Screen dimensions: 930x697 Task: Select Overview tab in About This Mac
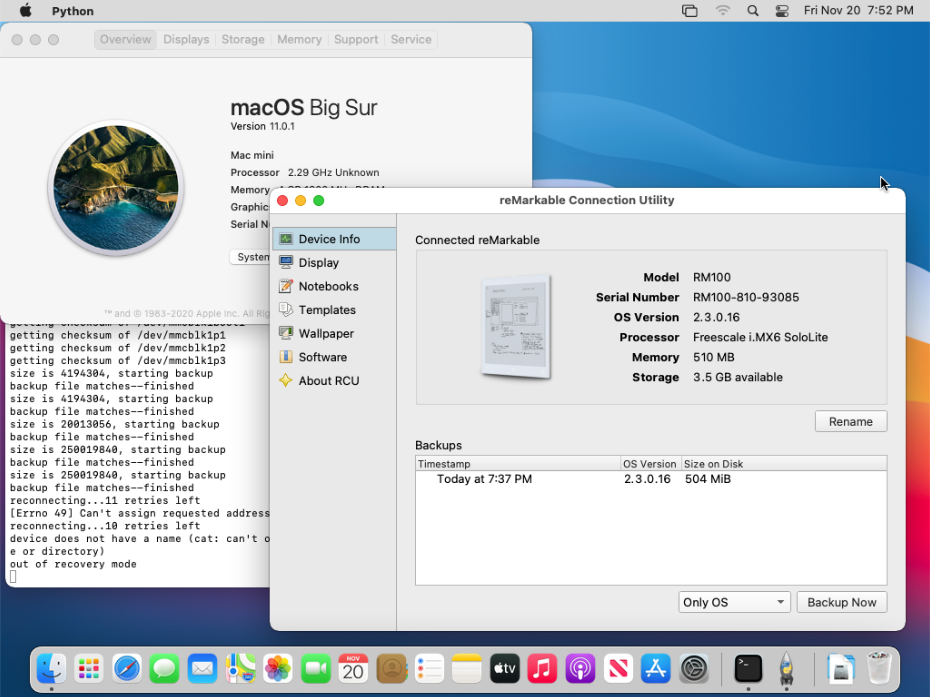click(125, 39)
